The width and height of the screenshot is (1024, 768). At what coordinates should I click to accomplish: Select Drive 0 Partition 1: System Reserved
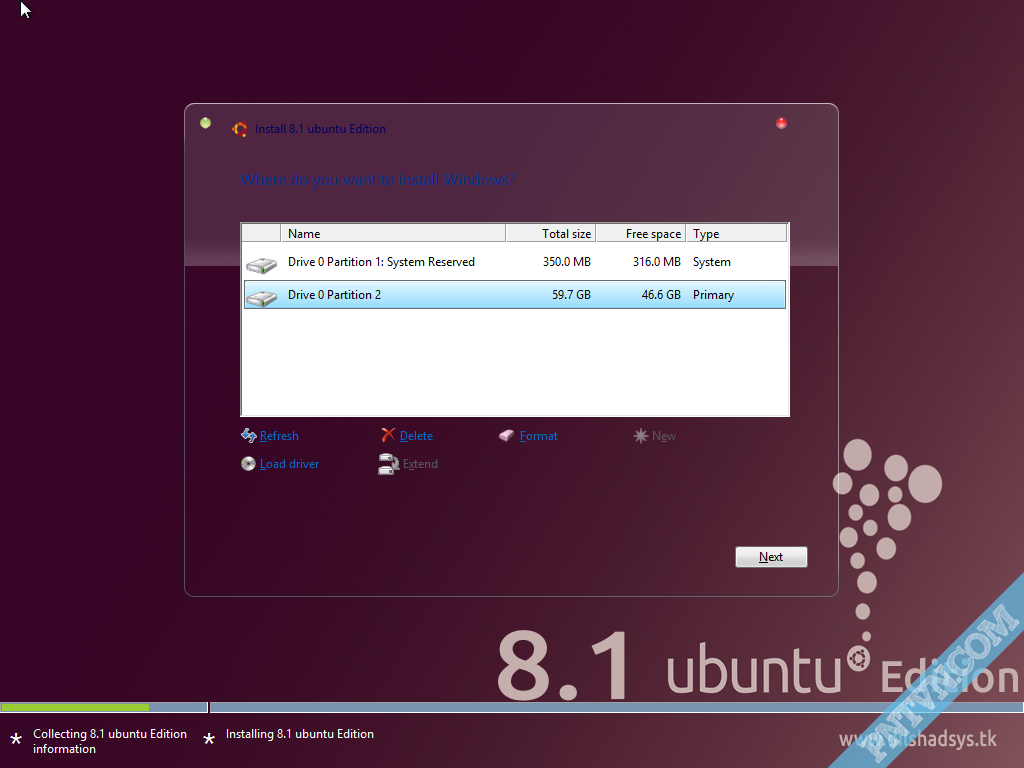pos(515,262)
